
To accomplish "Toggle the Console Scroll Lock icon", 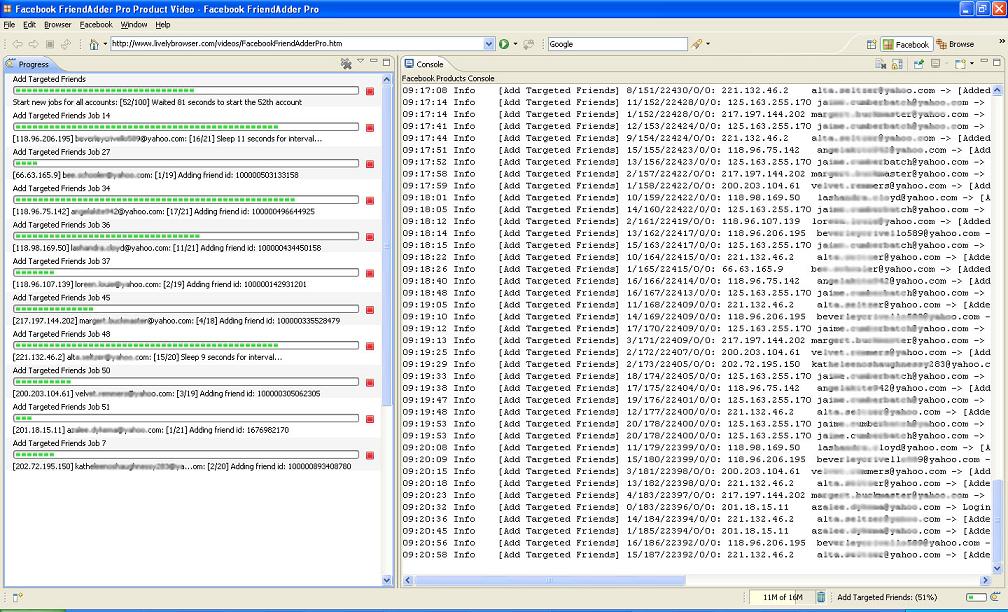I will (897, 64).
